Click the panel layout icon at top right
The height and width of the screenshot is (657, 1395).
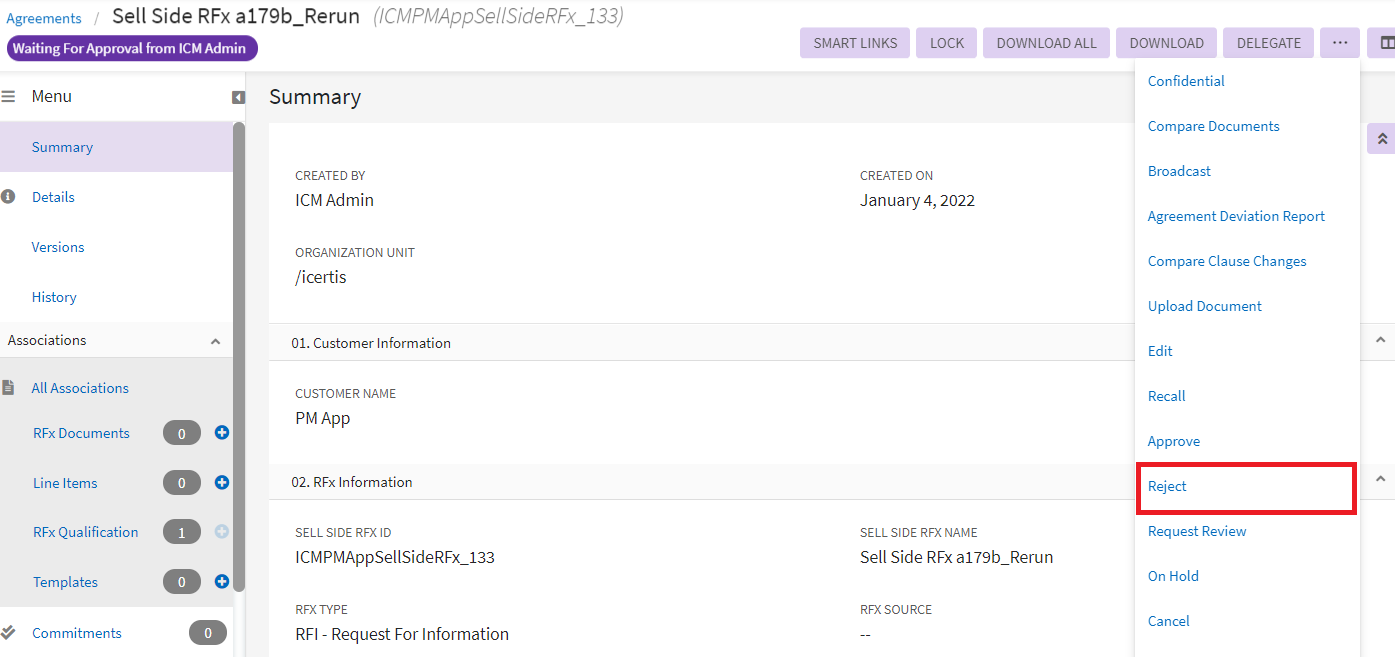pos(1386,43)
